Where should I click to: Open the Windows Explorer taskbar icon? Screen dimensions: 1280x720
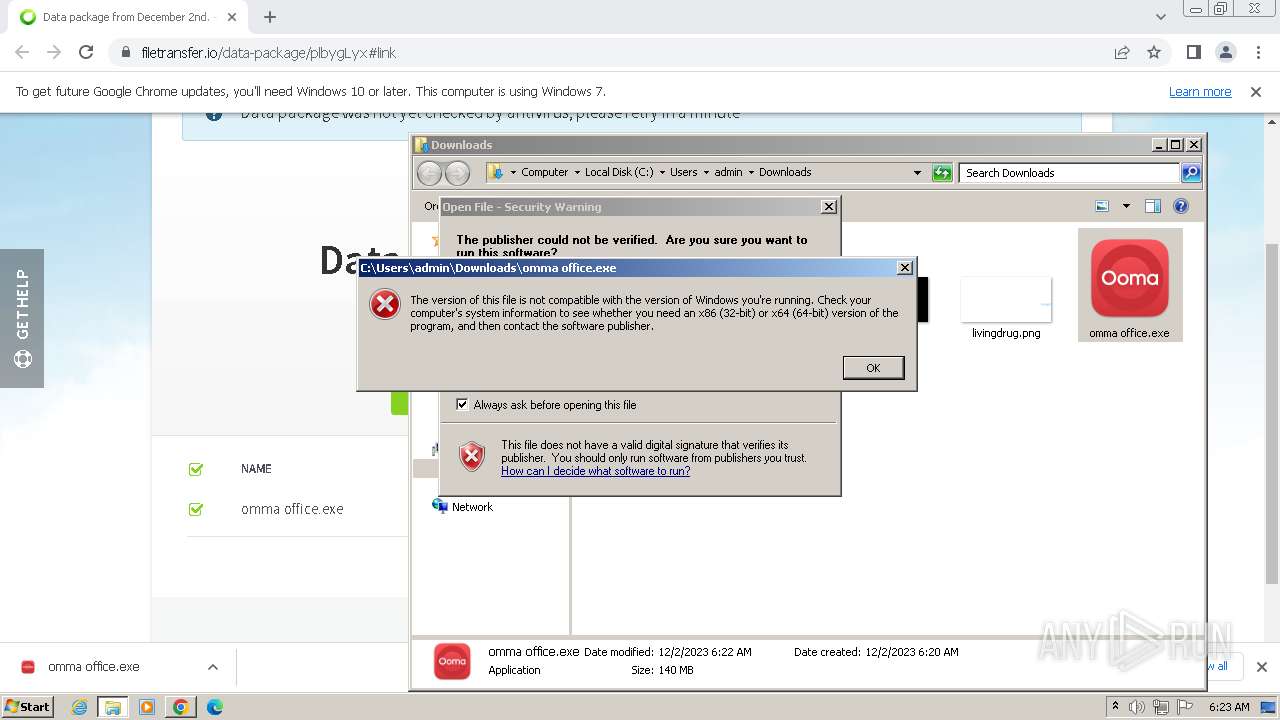click(x=112, y=707)
